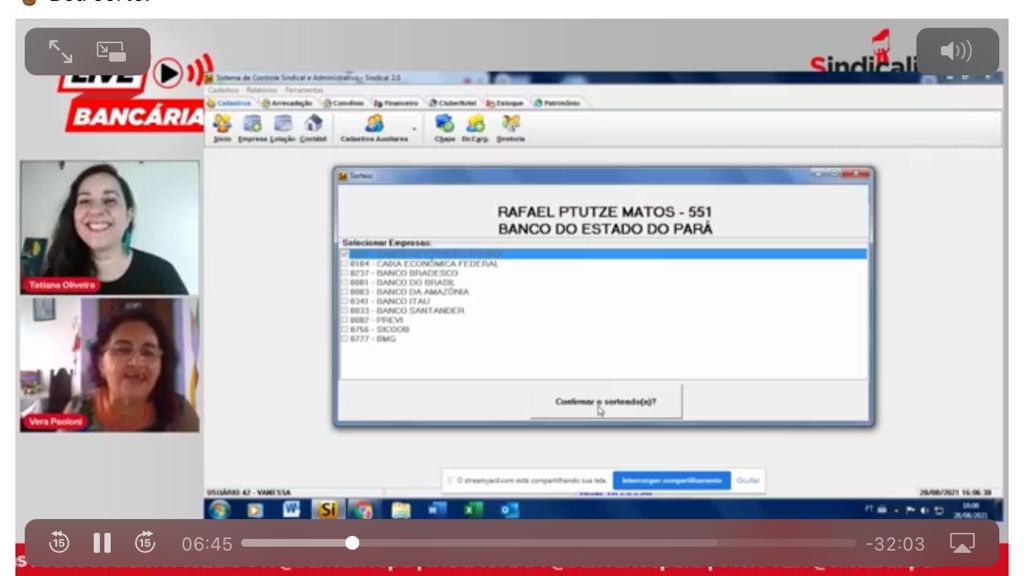Open the Dir.Carg. toolbar icon
This screenshot has height=576, width=1024.
tap(475, 127)
